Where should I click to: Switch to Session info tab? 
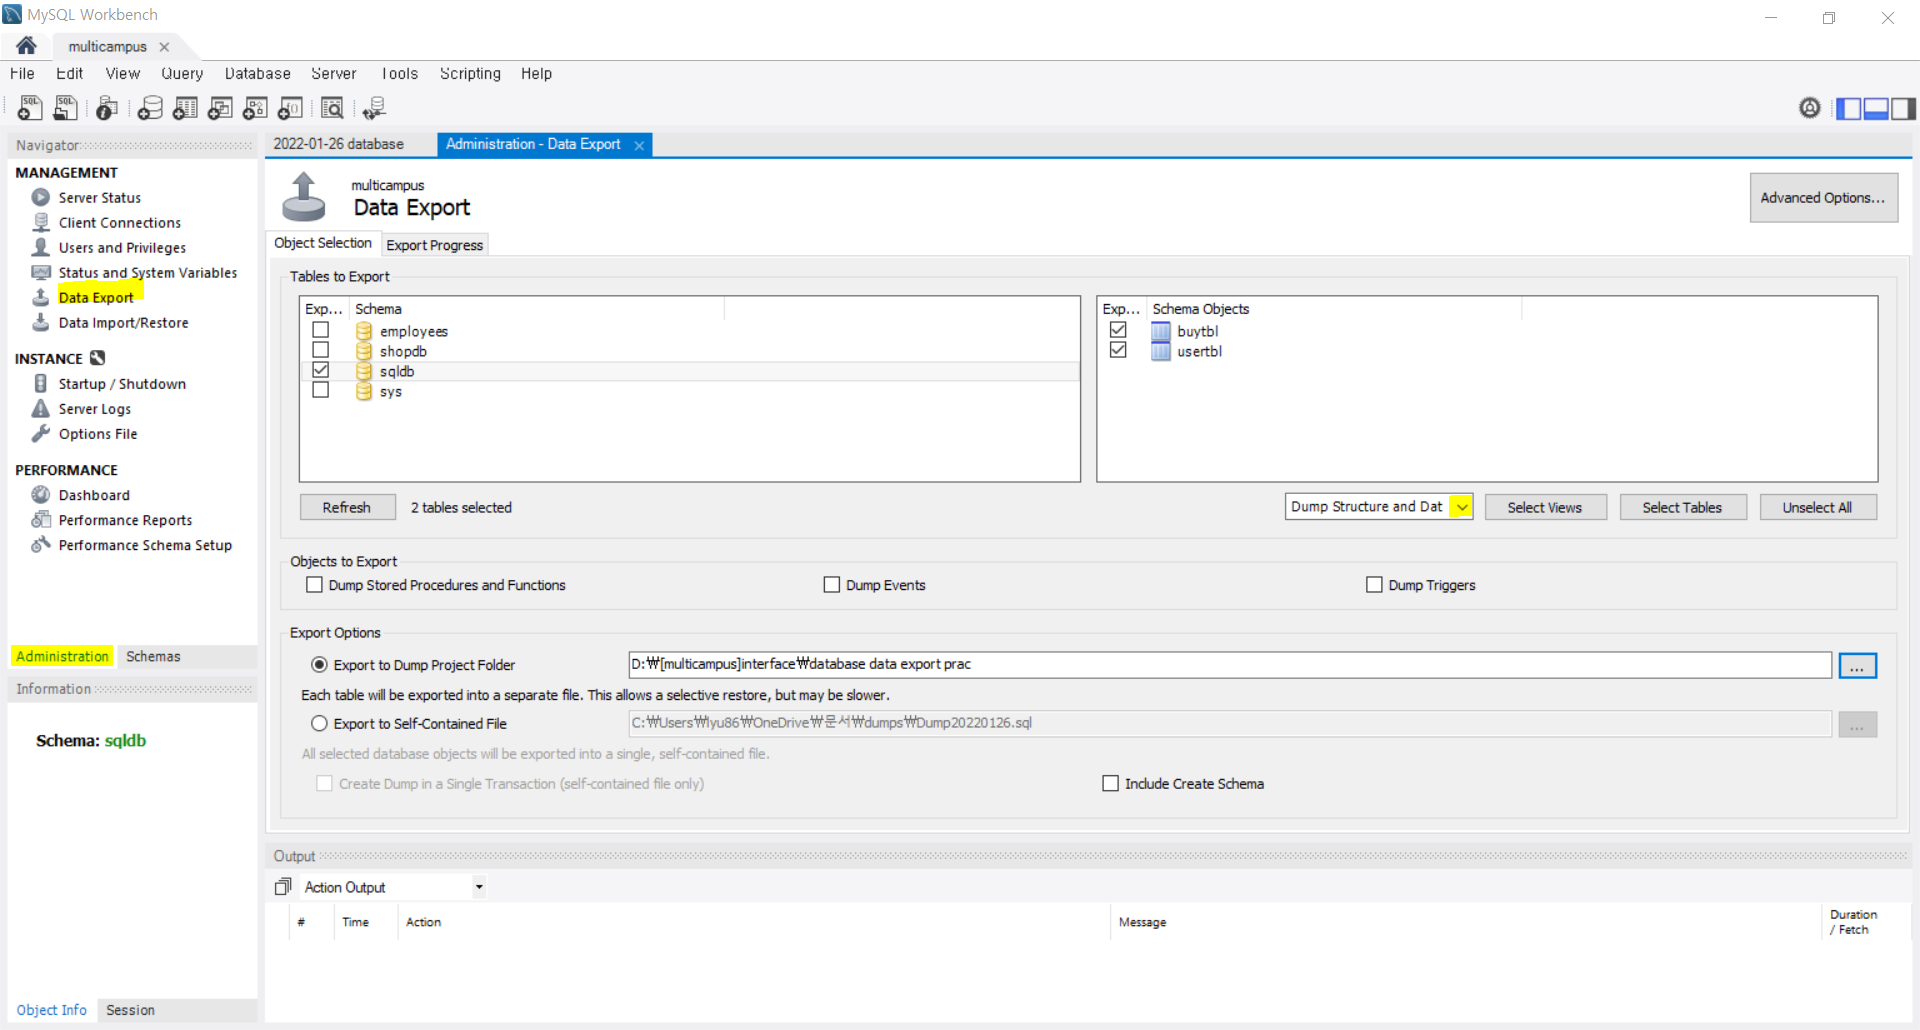tap(130, 1010)
